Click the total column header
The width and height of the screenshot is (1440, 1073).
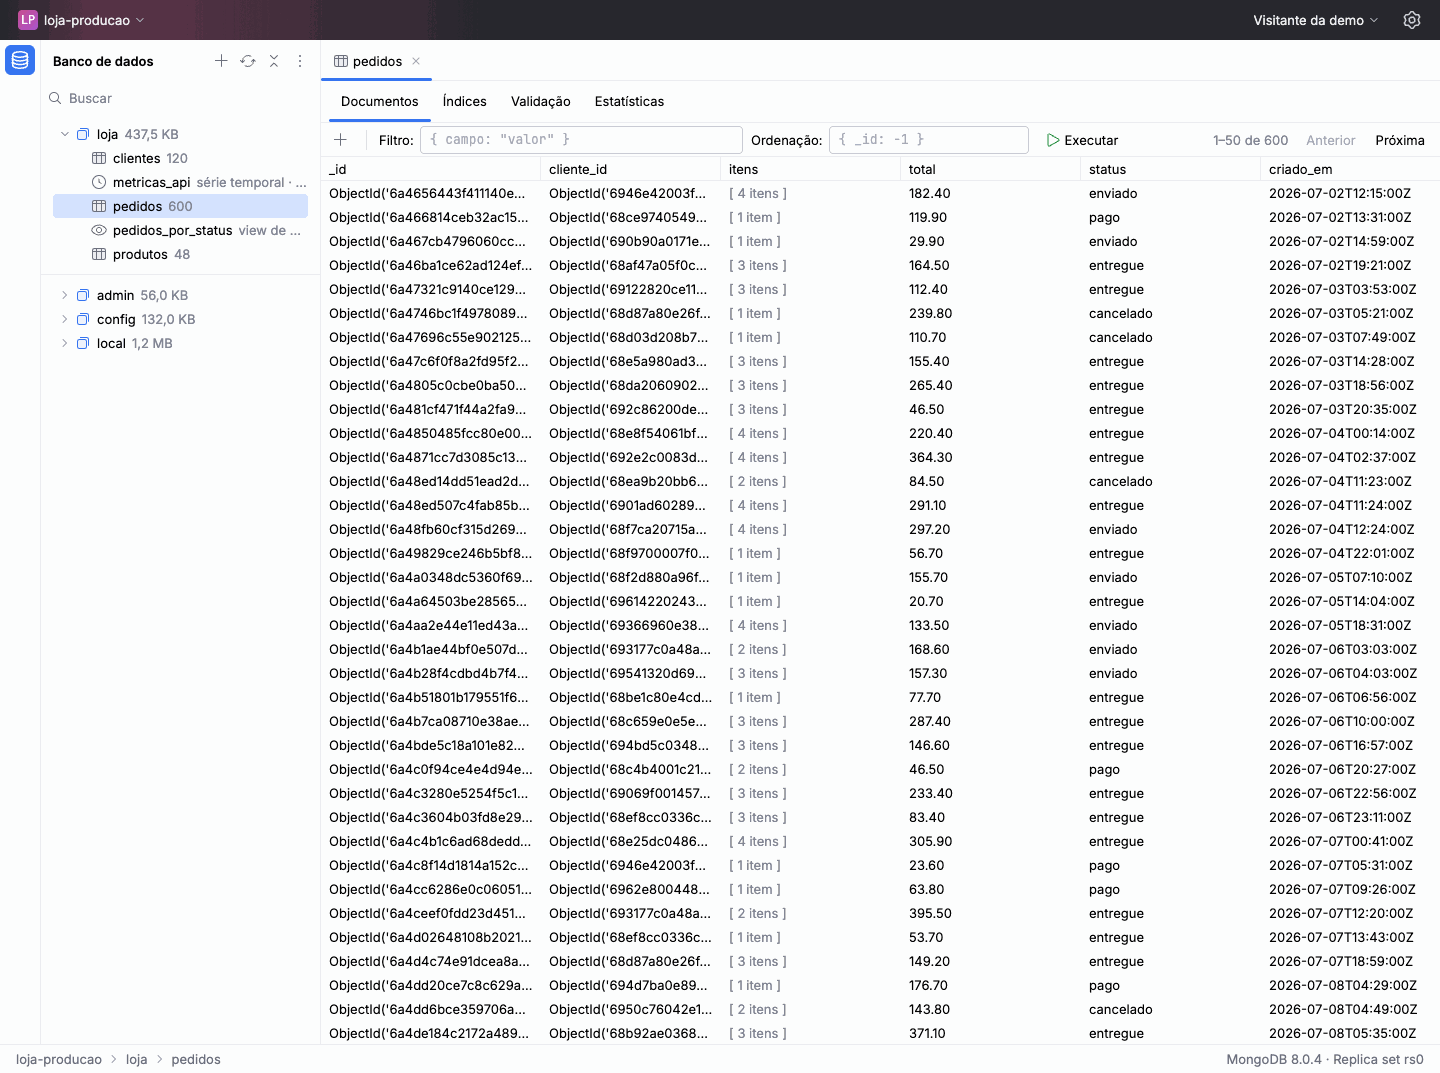[x=990, y=169]
